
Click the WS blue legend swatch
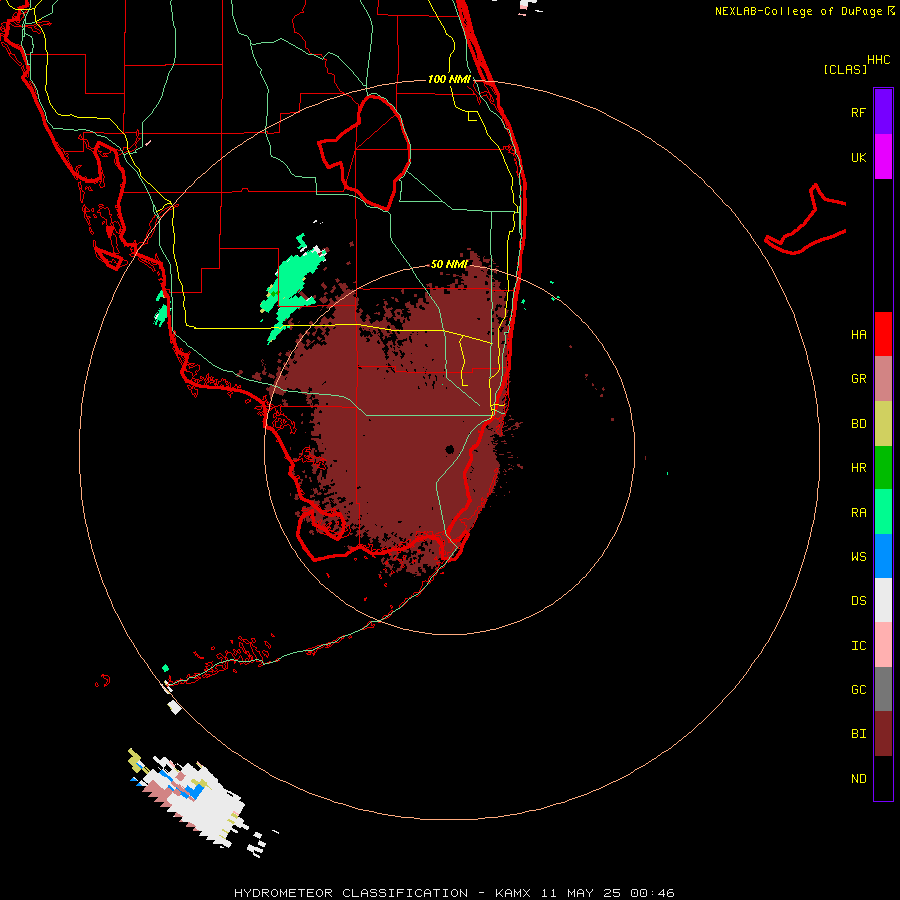pyautogui.click(x=883, y=556)
